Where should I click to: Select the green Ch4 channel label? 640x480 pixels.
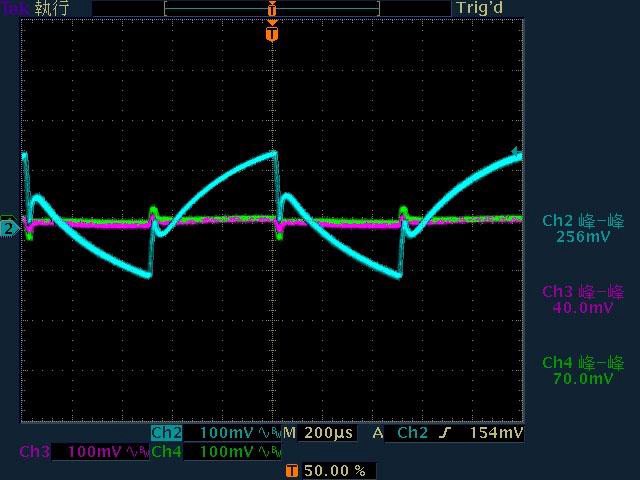167,452
